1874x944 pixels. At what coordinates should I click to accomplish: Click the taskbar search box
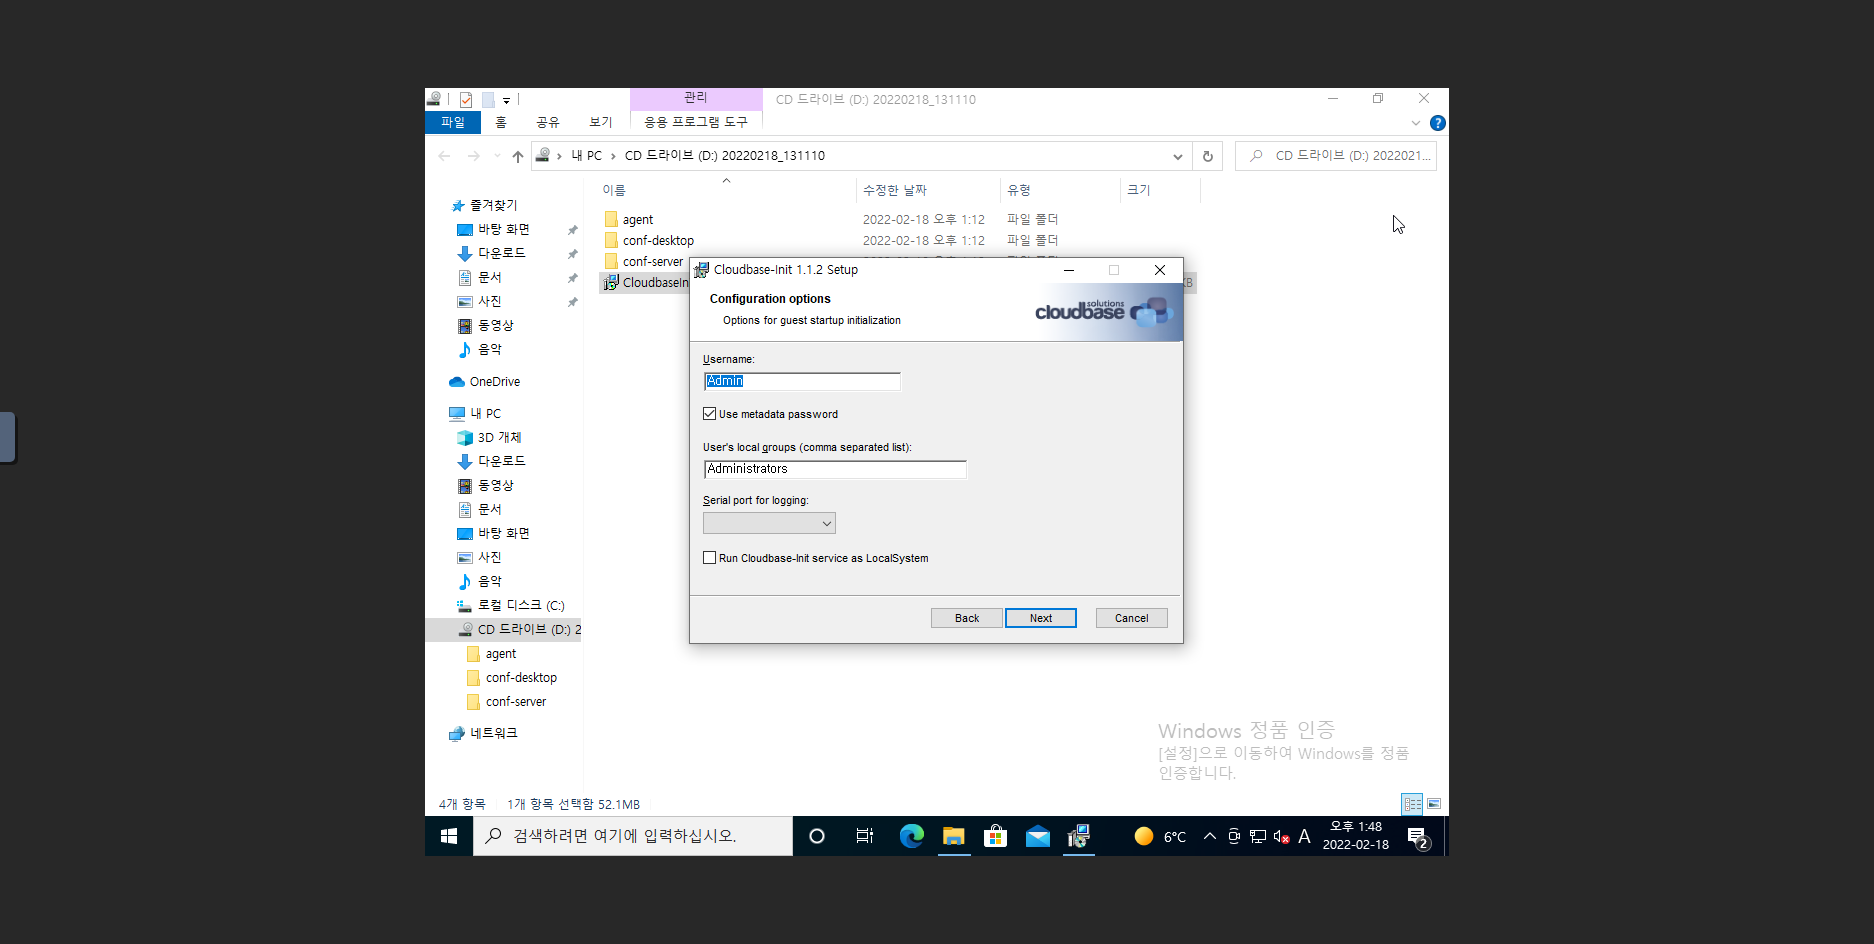pos(633,836)
